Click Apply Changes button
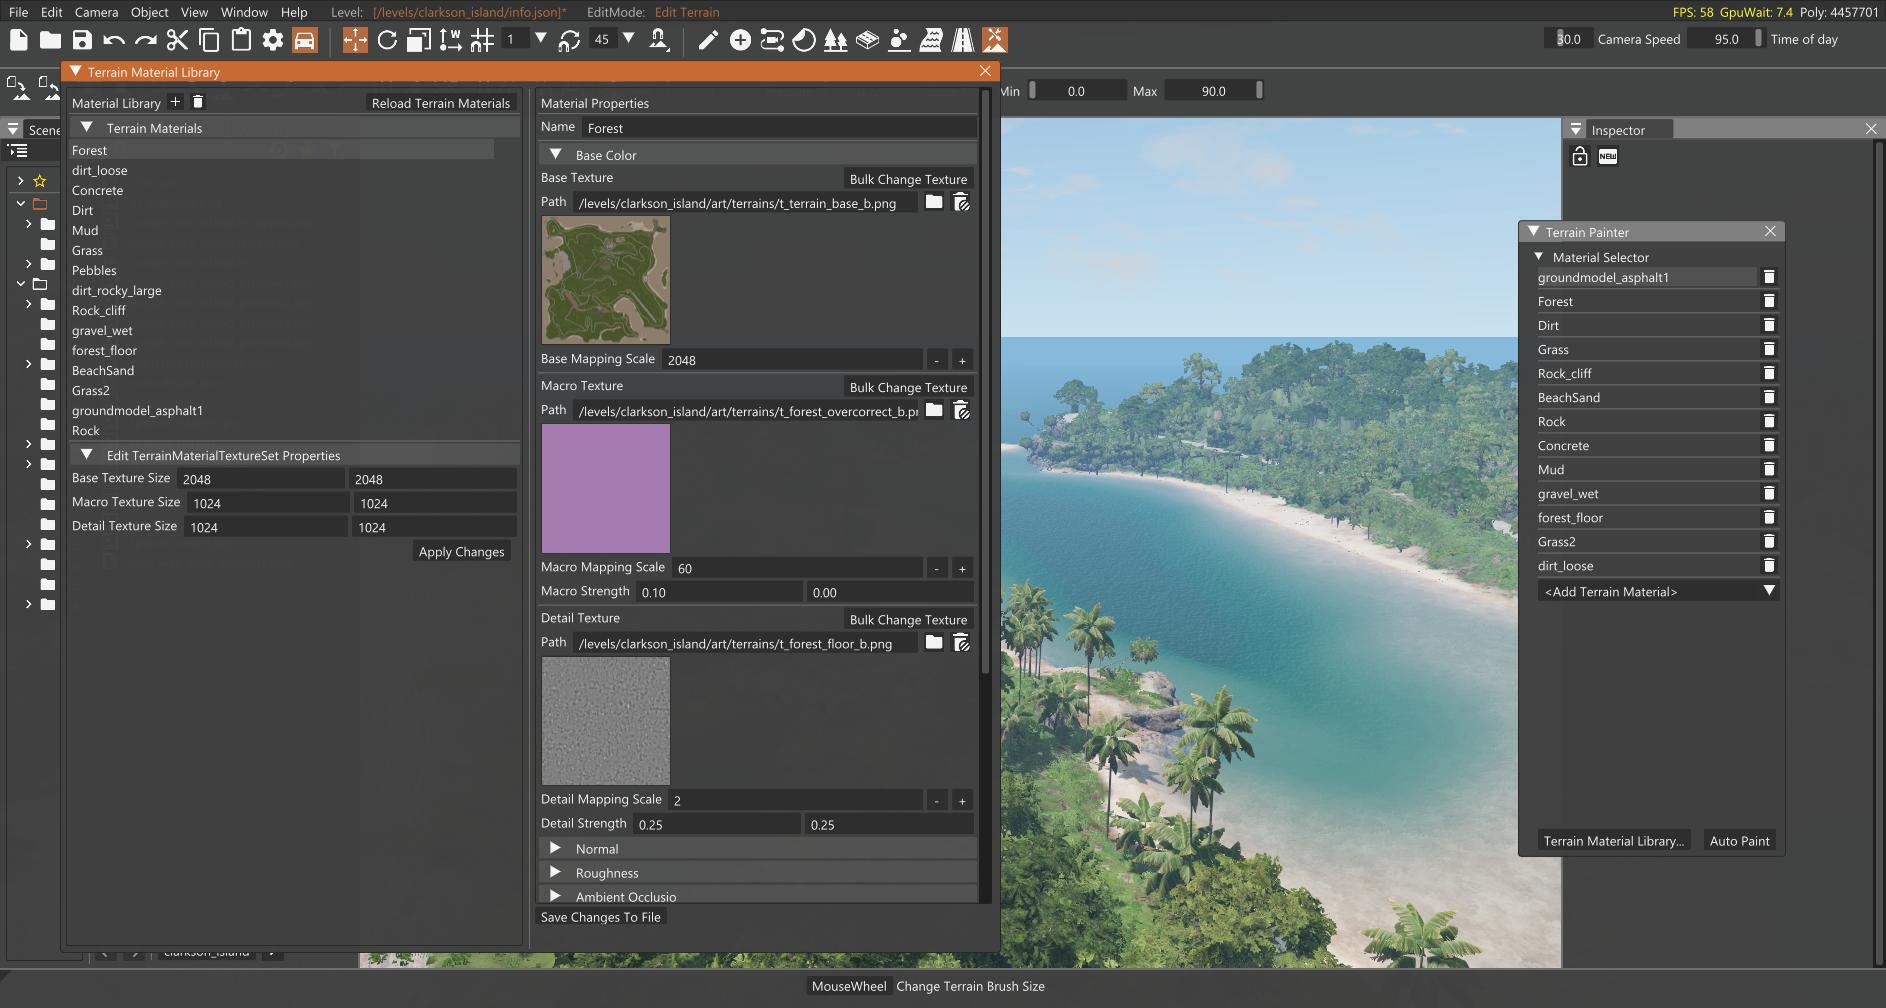The height and width of the screenshot is (1008, 1886). point(461,551)
